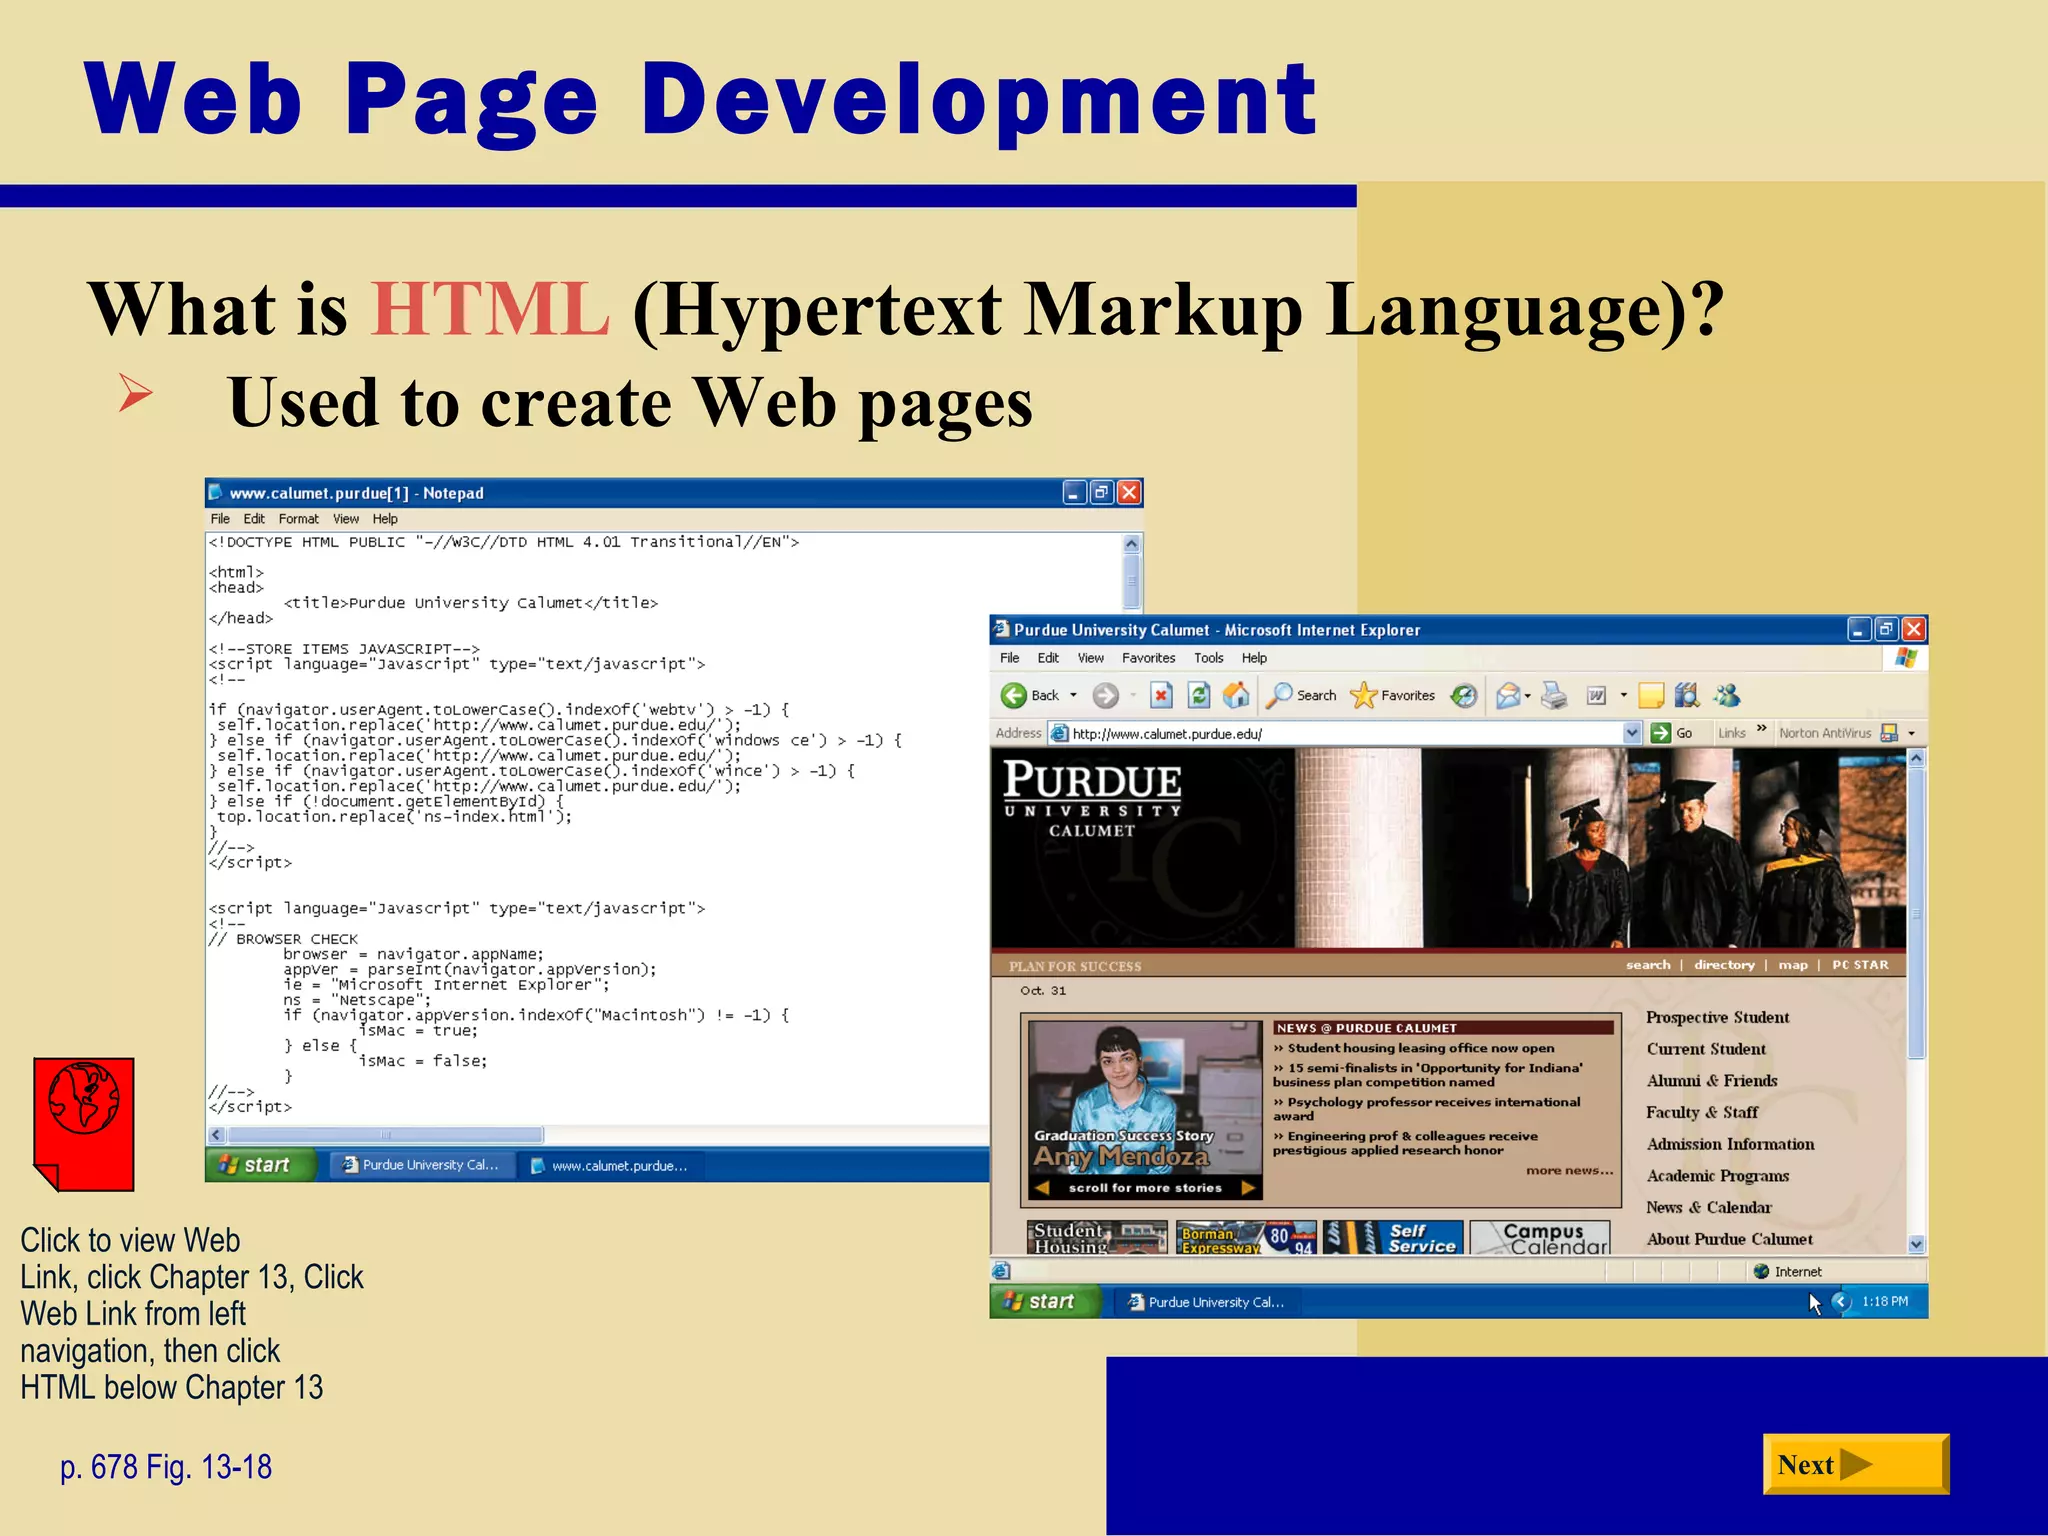Open the address bar URL dropdown

tap(1632, 733)
